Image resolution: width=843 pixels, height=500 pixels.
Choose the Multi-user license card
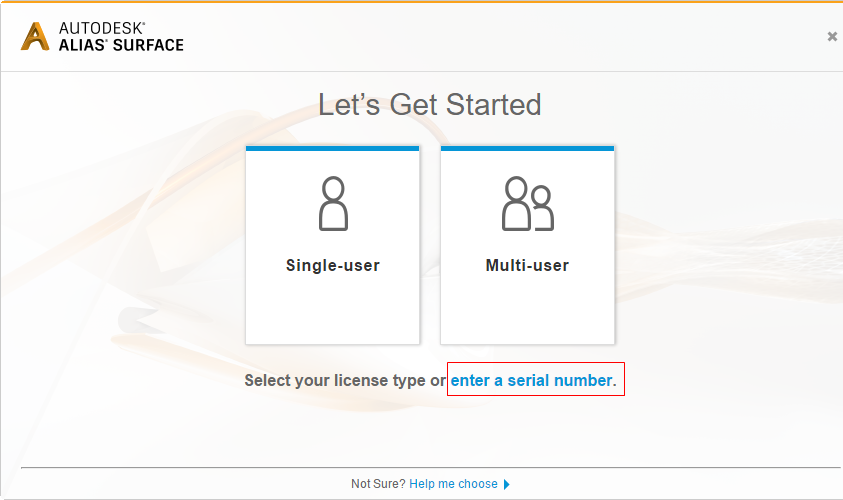[x=527, y=245]
